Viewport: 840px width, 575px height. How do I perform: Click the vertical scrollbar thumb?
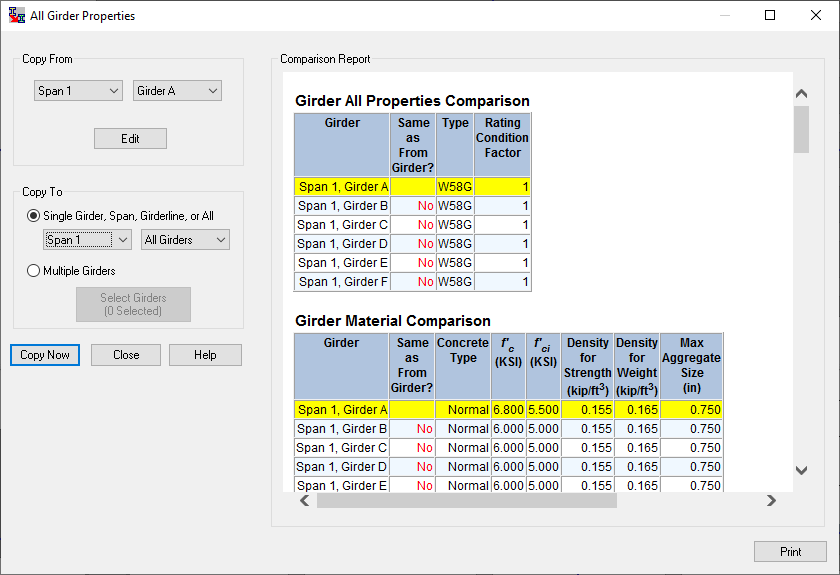801,129
